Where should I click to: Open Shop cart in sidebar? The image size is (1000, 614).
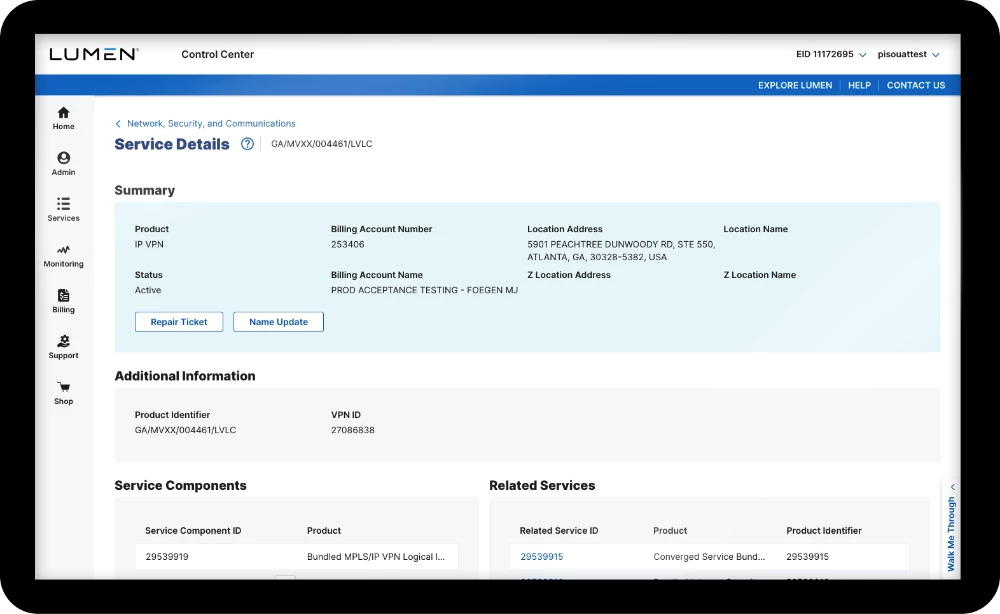pos(63,393)
